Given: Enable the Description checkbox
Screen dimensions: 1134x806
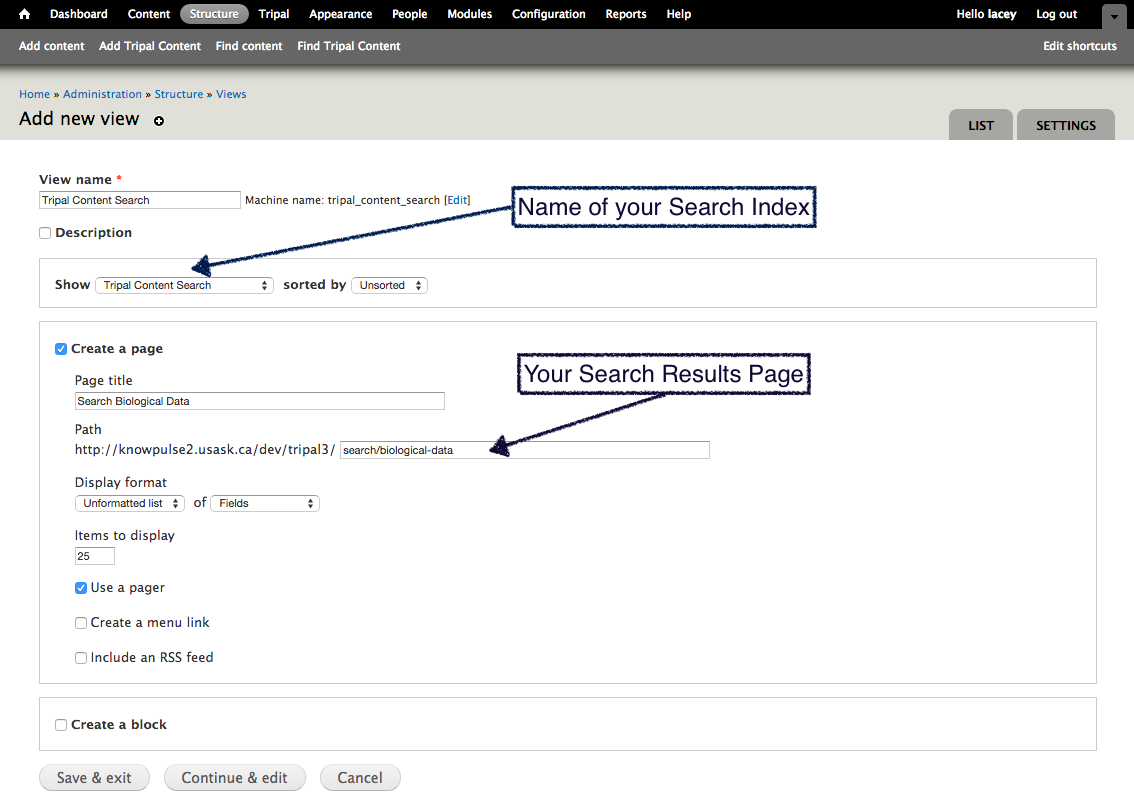Looking at the screenshot, I should 45,233.
